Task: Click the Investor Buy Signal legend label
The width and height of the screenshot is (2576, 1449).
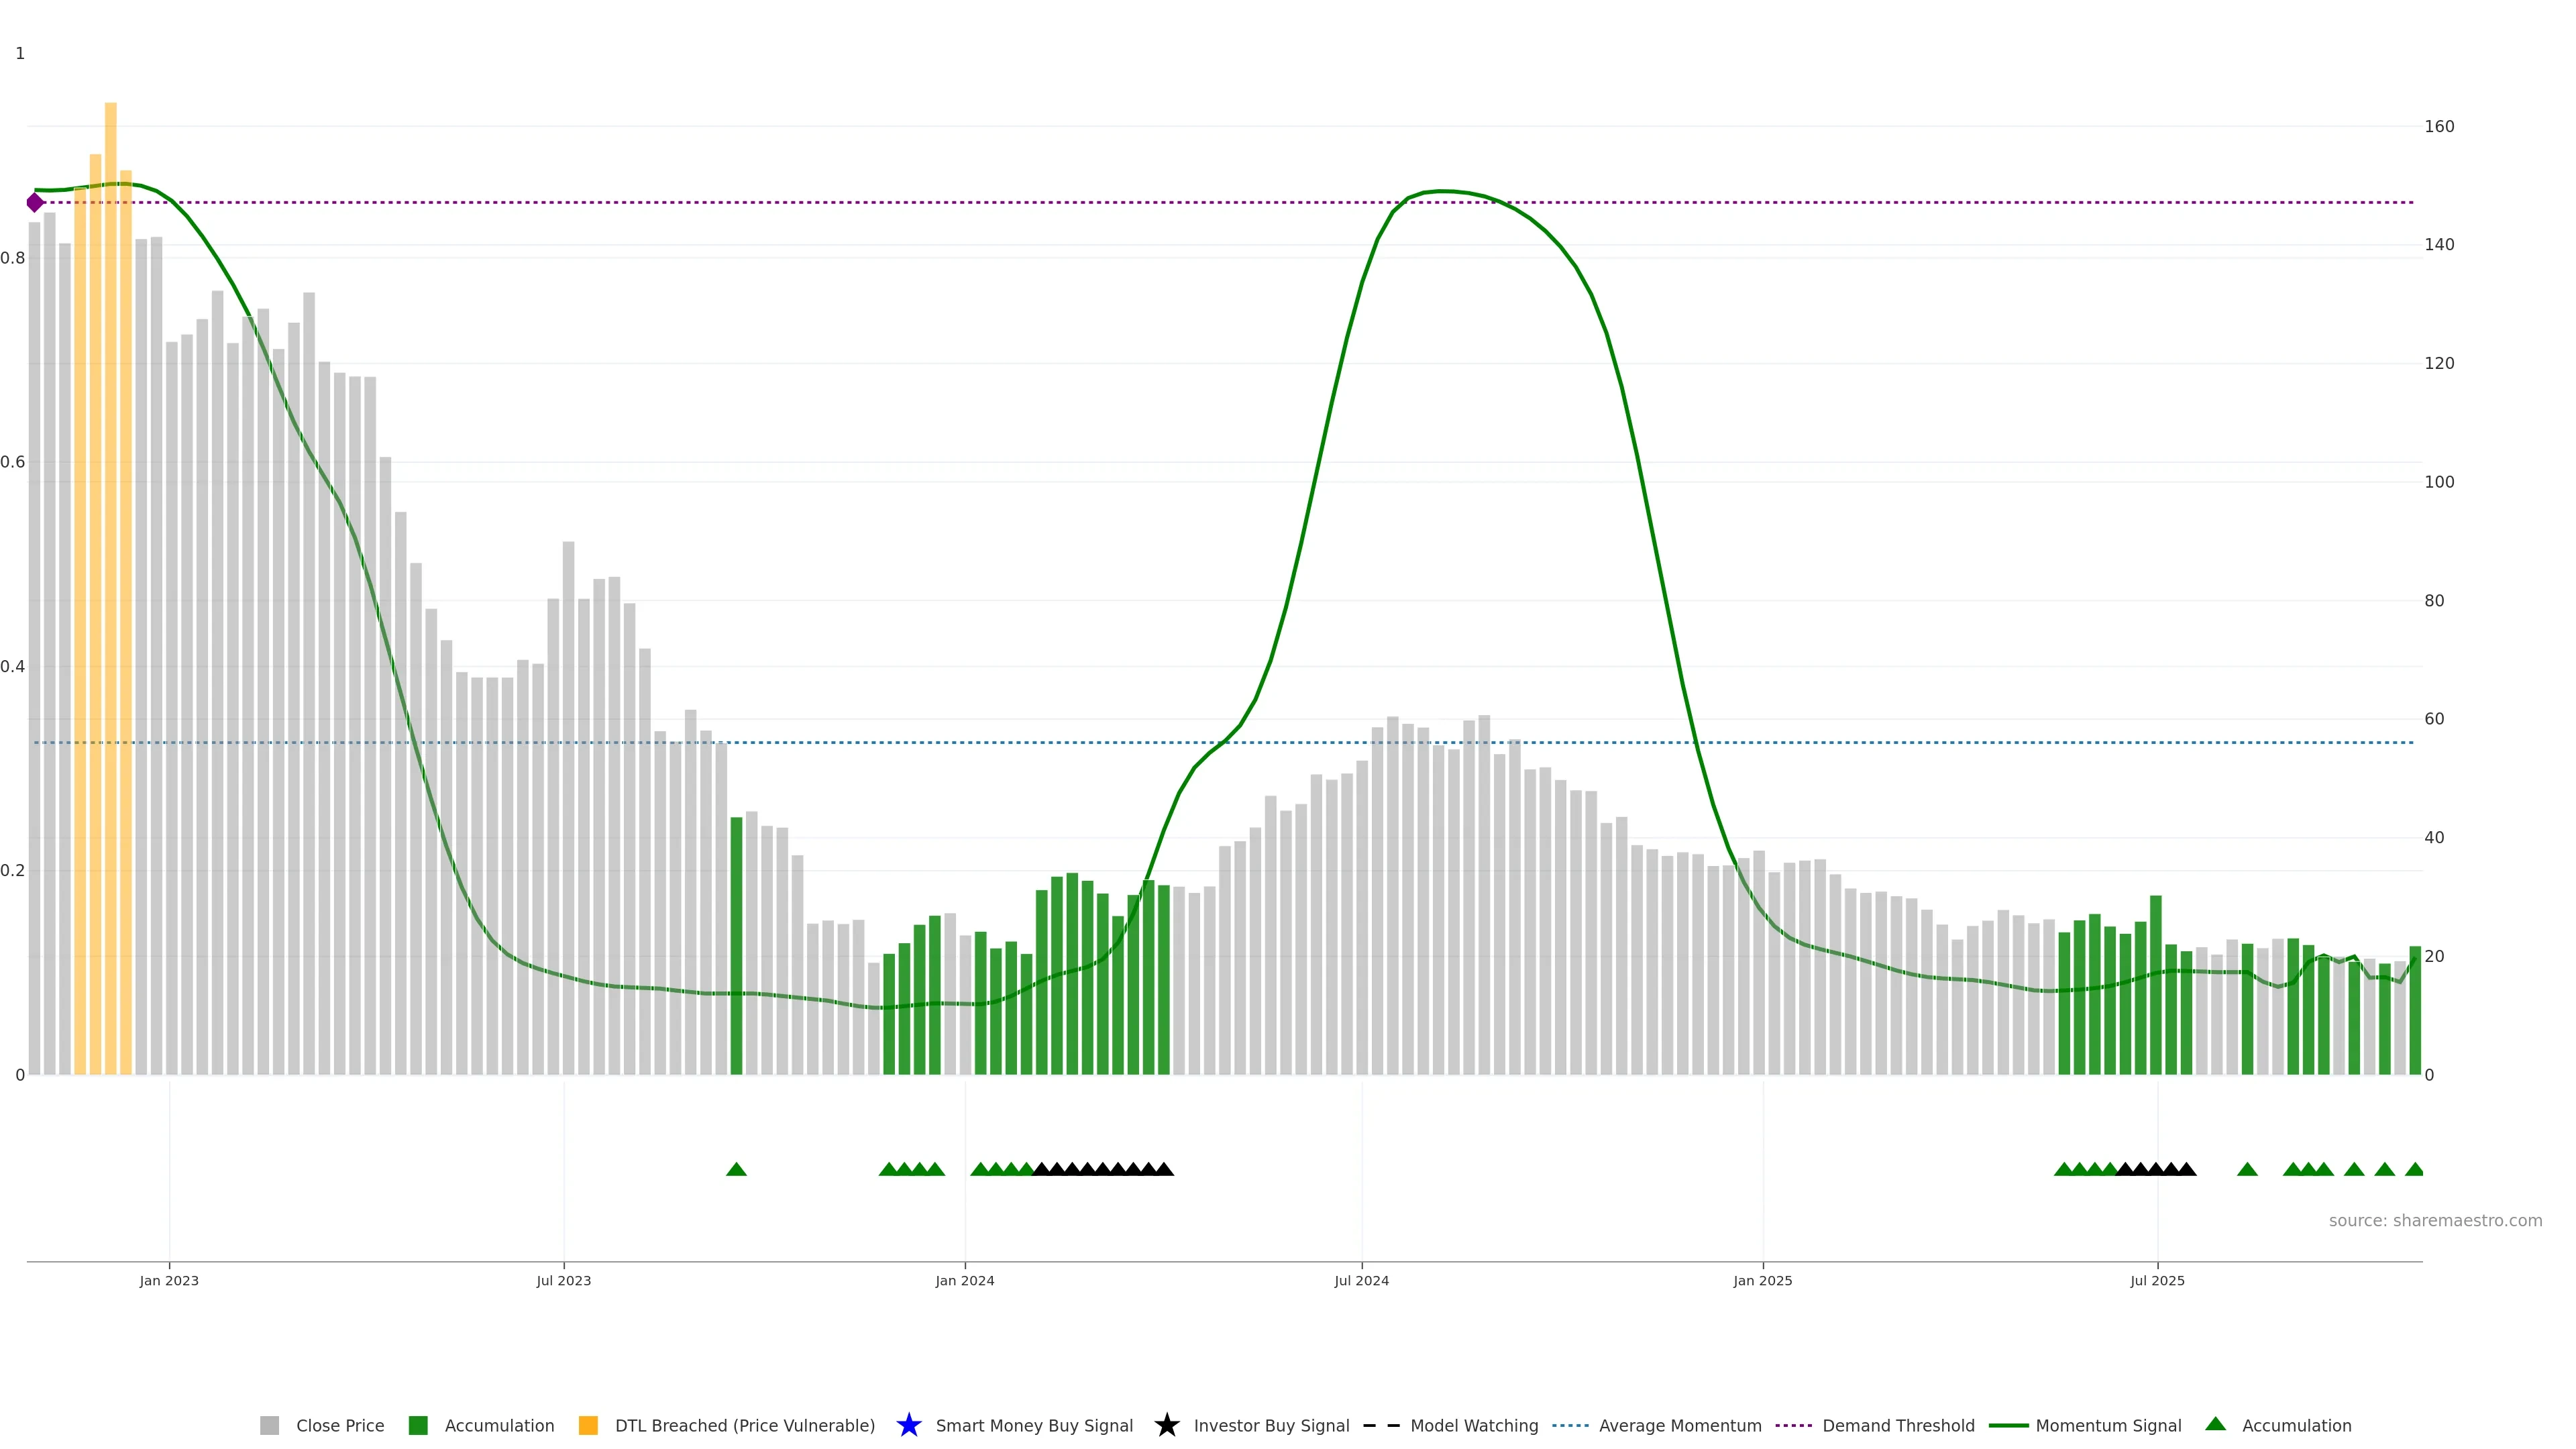Action: pyautogui.click(x=1271, y=1425)
